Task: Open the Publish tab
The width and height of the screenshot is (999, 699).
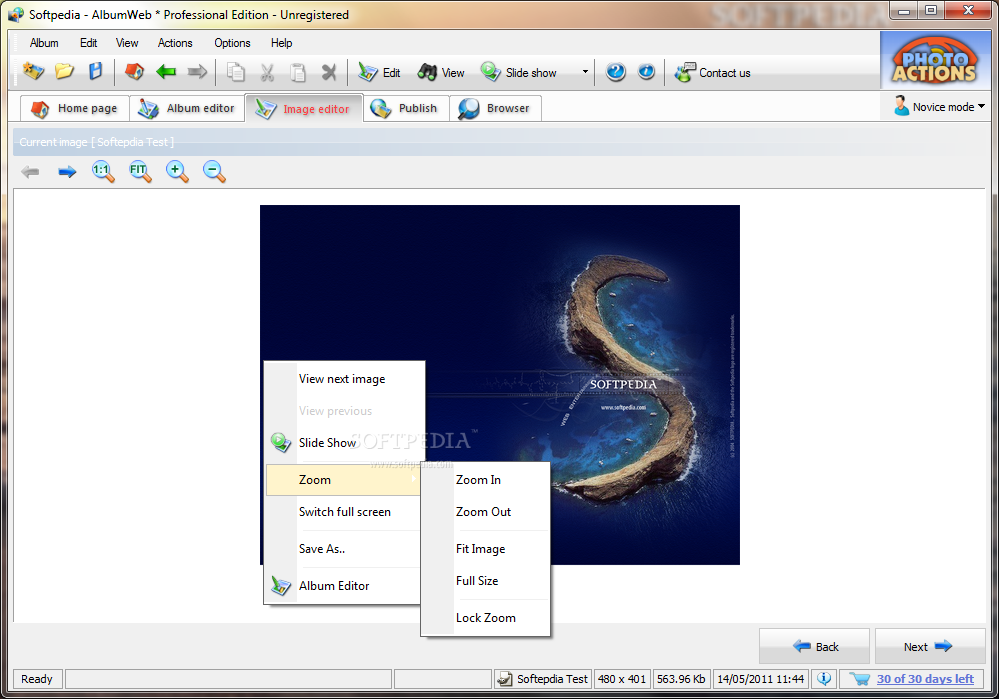Action: [x=406, y=108]
